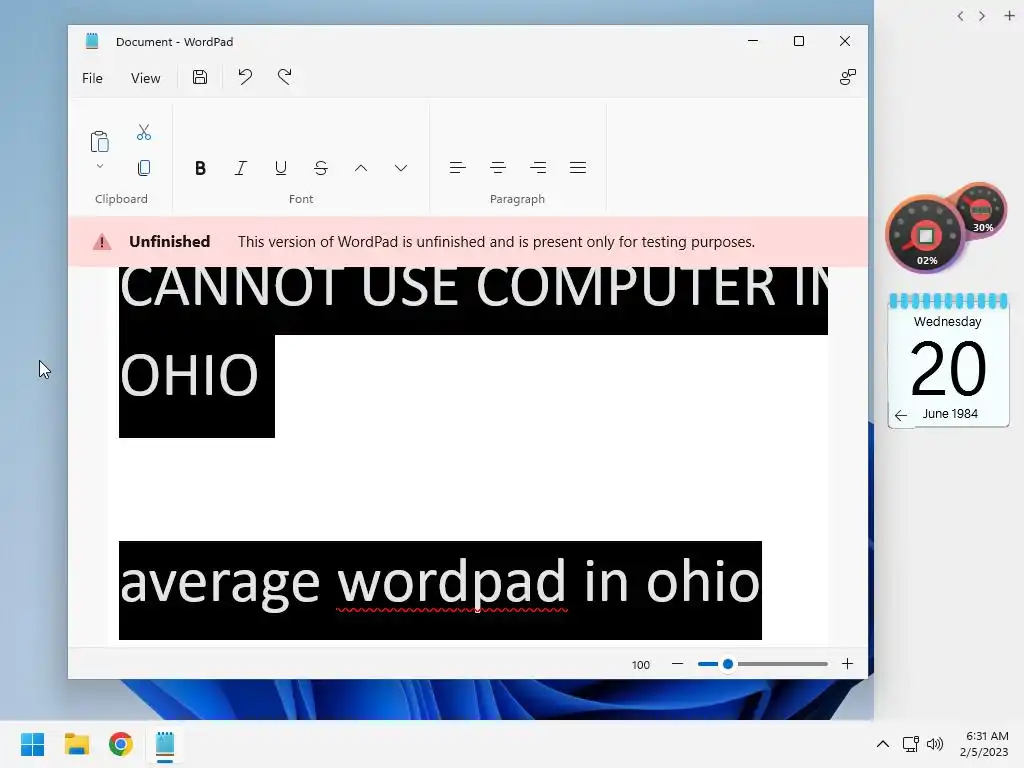1024x768 pixels.
Task: Launch Chrome from the taskbar
Action: (x=121, y=744)
